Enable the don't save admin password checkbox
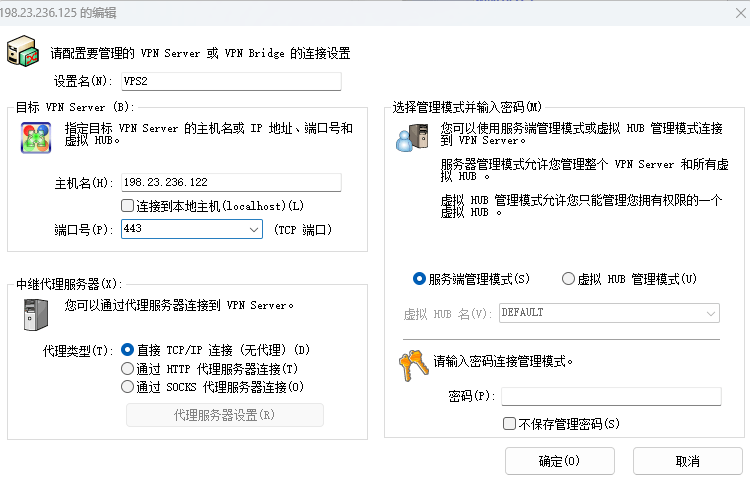 509,424
